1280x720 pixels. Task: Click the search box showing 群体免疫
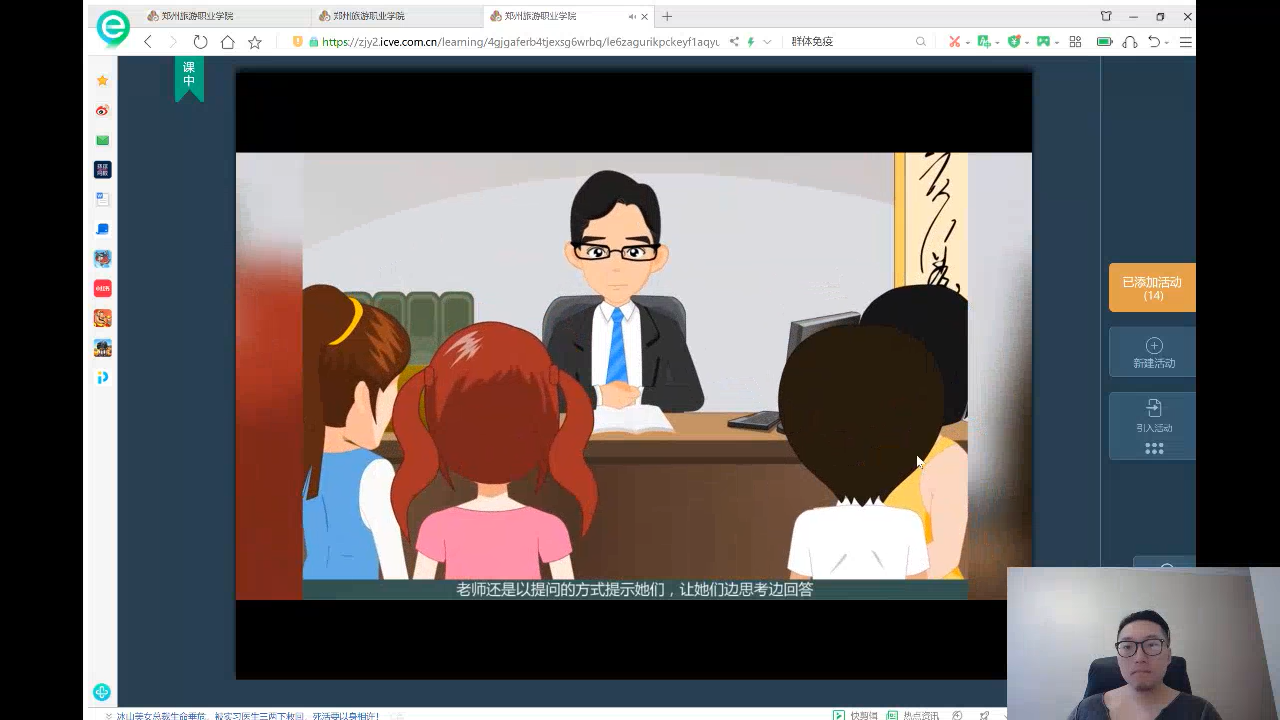850,42
